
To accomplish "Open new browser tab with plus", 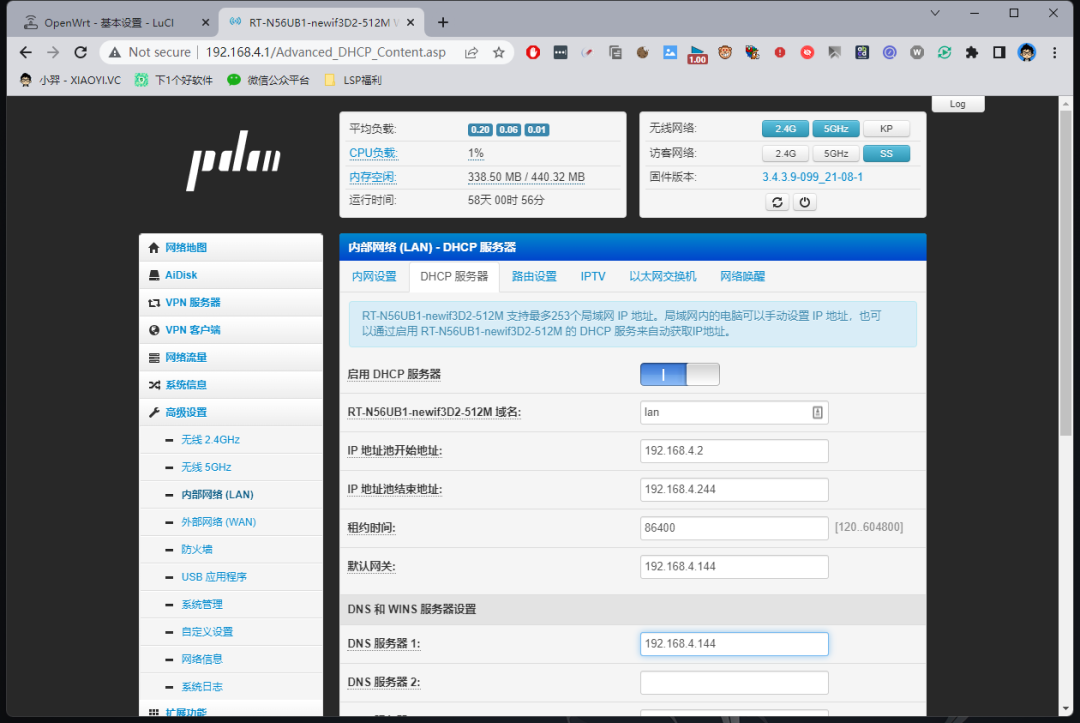I will (x=443, y=23).
